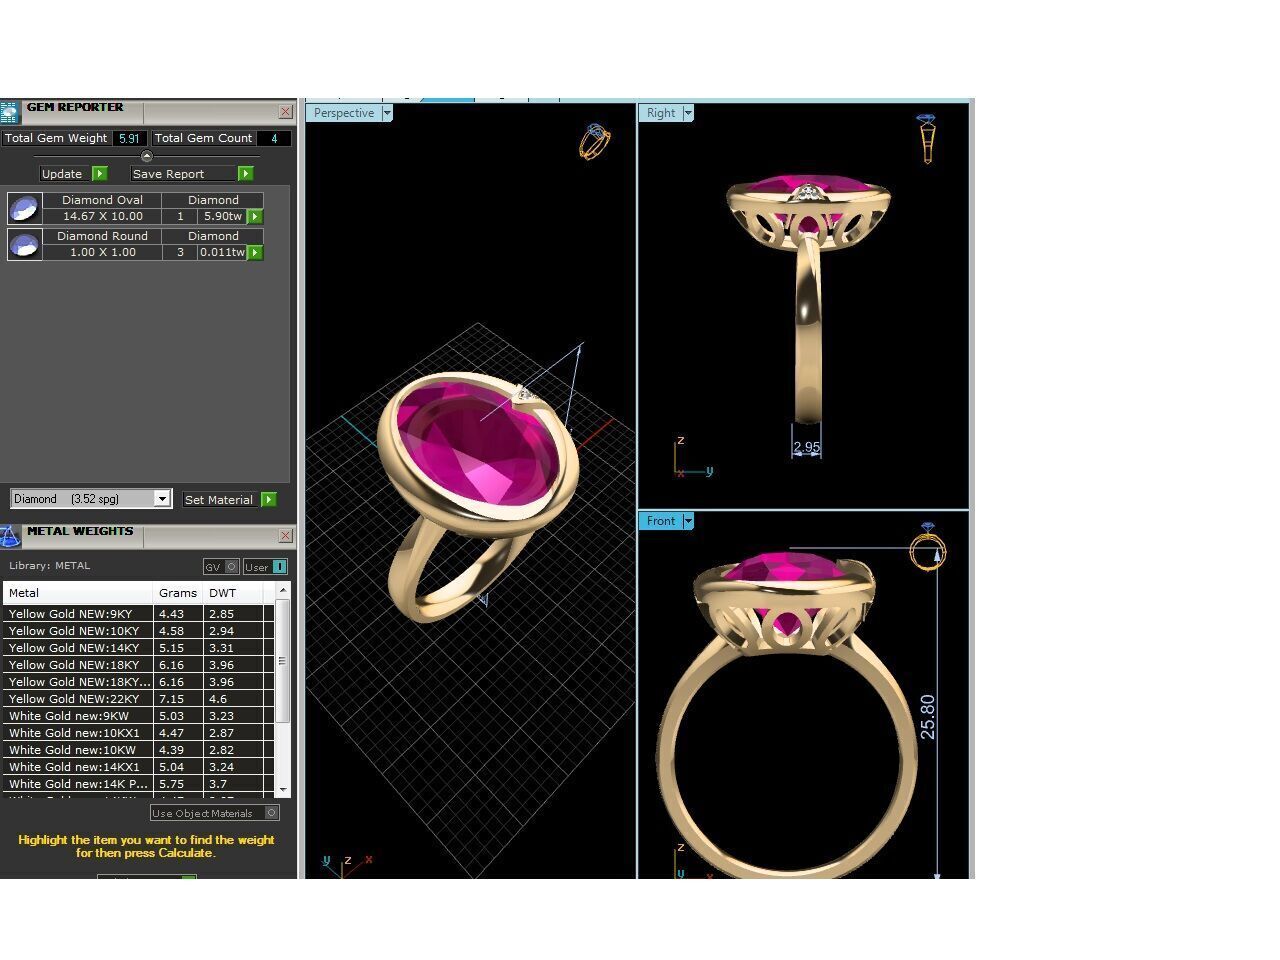Screen dimensions: 1280x960
Task: Click the 0.011tw weight cell
Action: tap(222, 252)
